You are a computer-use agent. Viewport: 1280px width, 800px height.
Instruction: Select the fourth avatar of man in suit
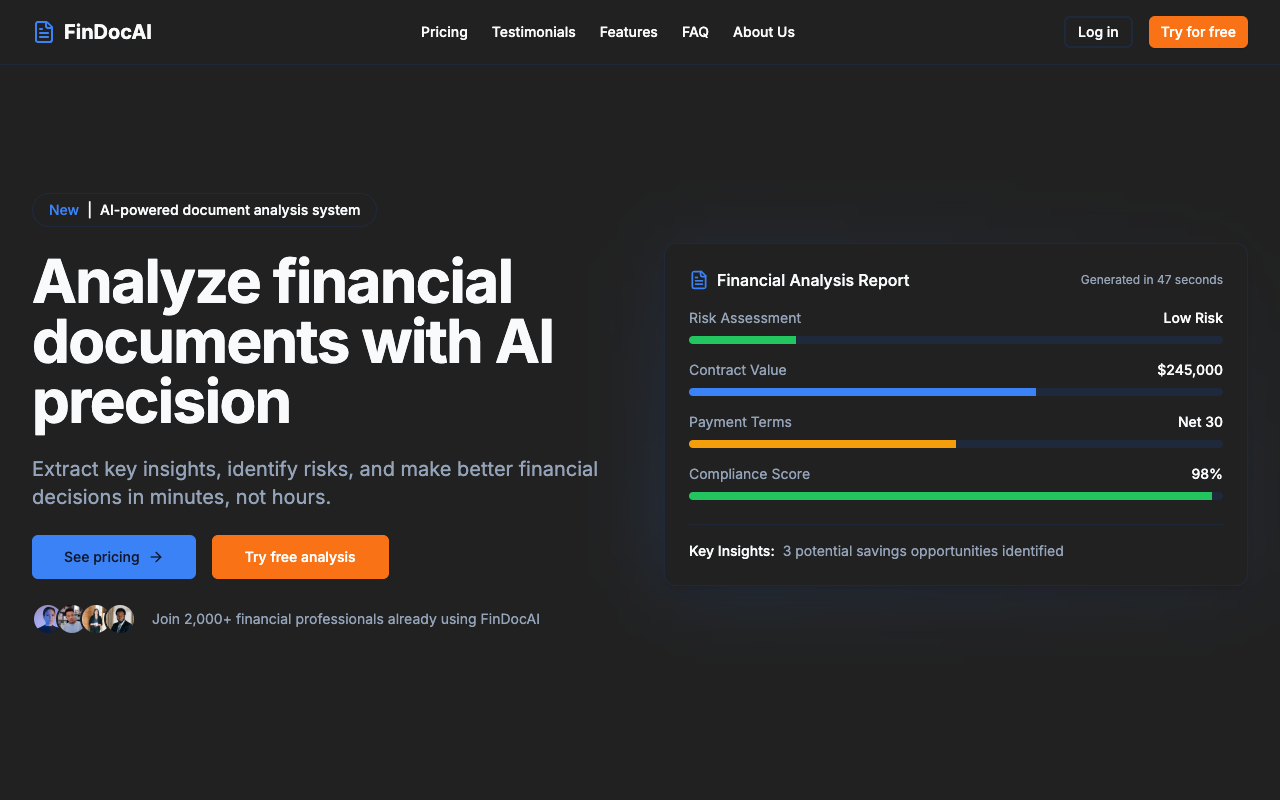[121, 619]
